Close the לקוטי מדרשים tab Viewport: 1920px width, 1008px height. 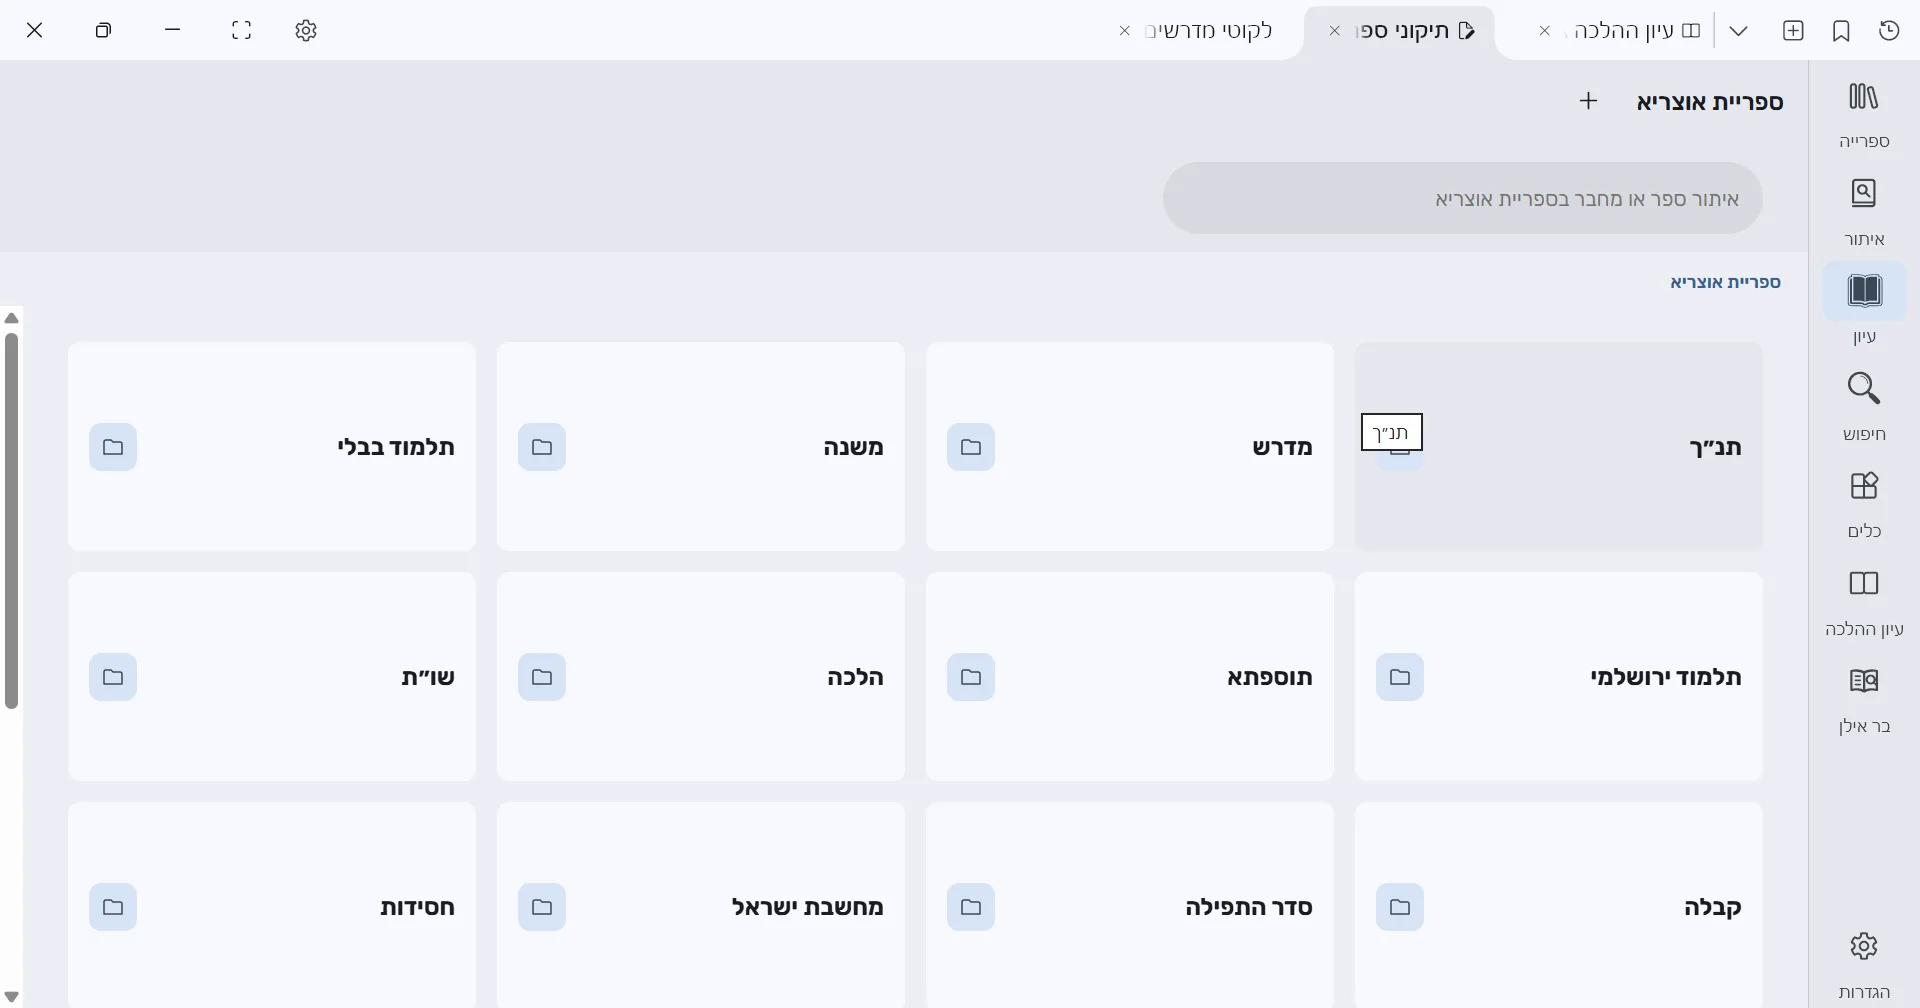(1124, 31)
